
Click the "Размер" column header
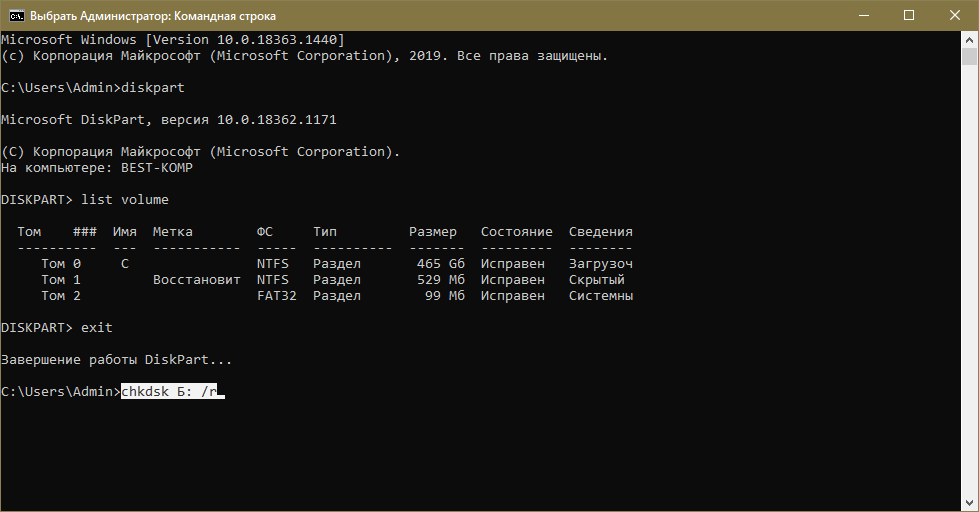click(x=433, y=232)
